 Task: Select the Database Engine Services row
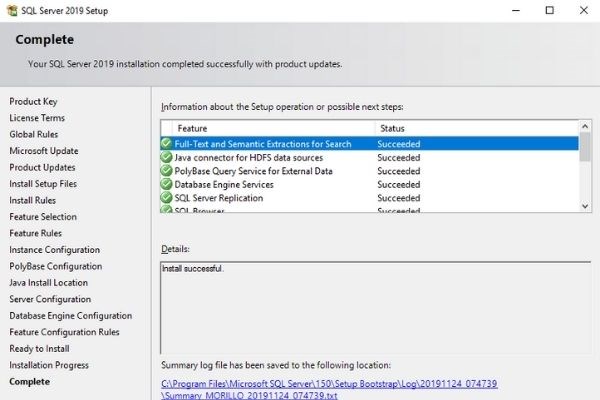(x=370, y=184)
